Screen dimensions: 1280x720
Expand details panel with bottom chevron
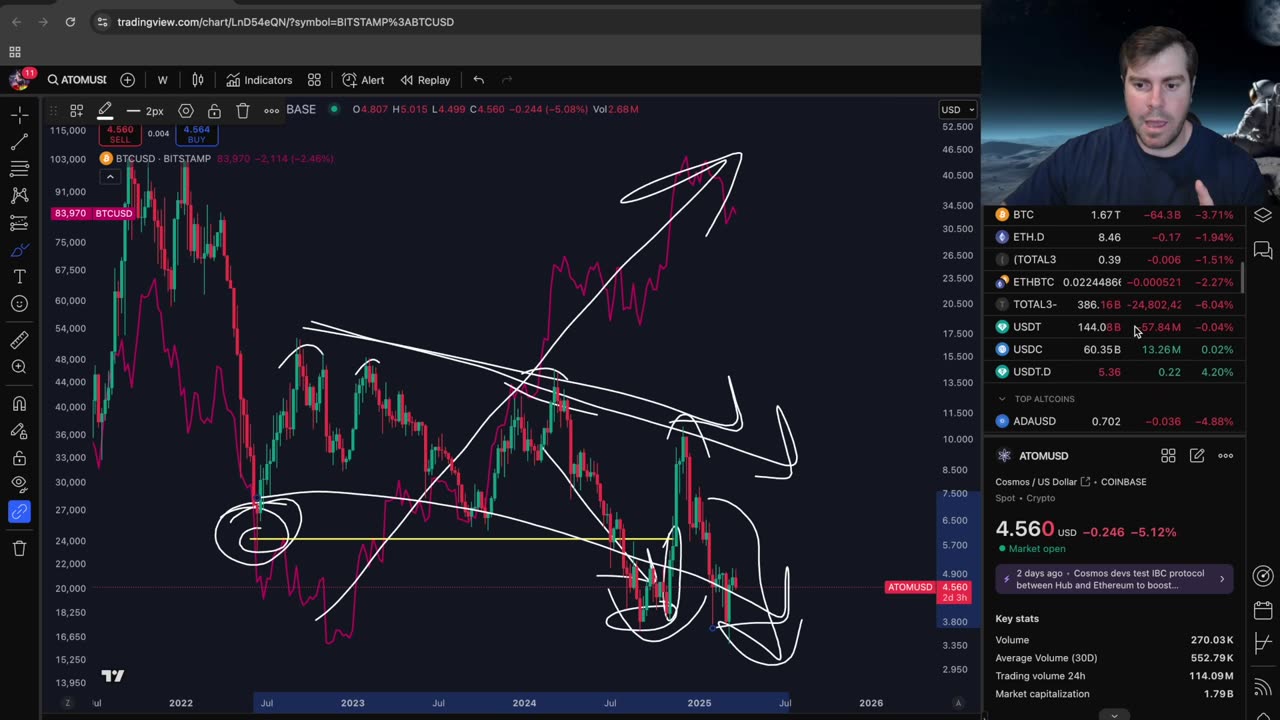(x=1114, y=714)
